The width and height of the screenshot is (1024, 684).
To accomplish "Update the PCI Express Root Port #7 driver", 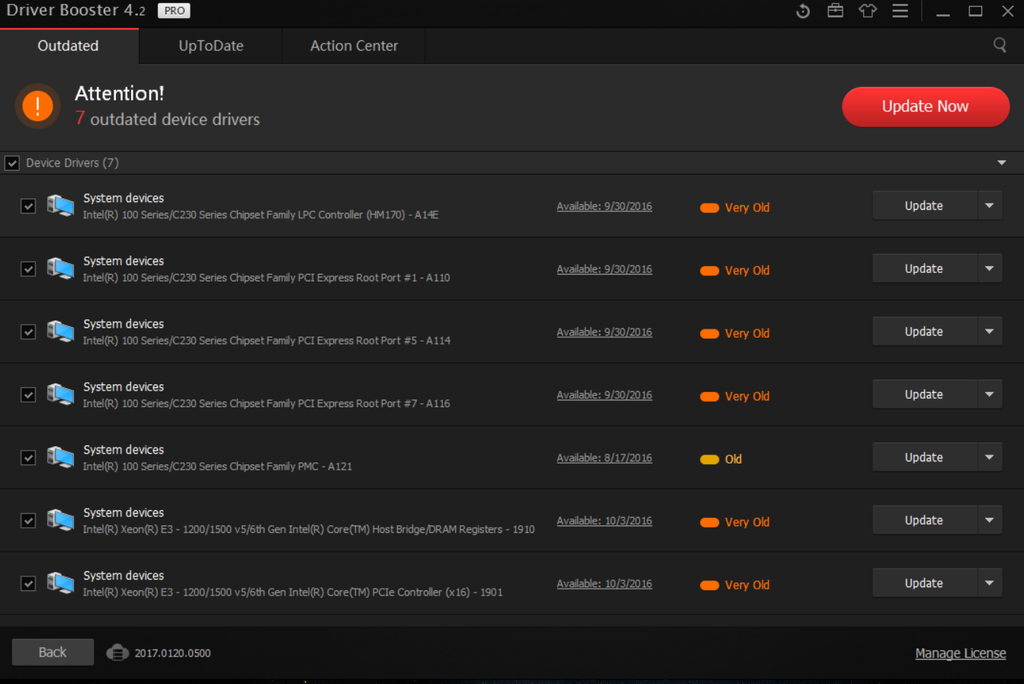I will [x=924, y=395].
